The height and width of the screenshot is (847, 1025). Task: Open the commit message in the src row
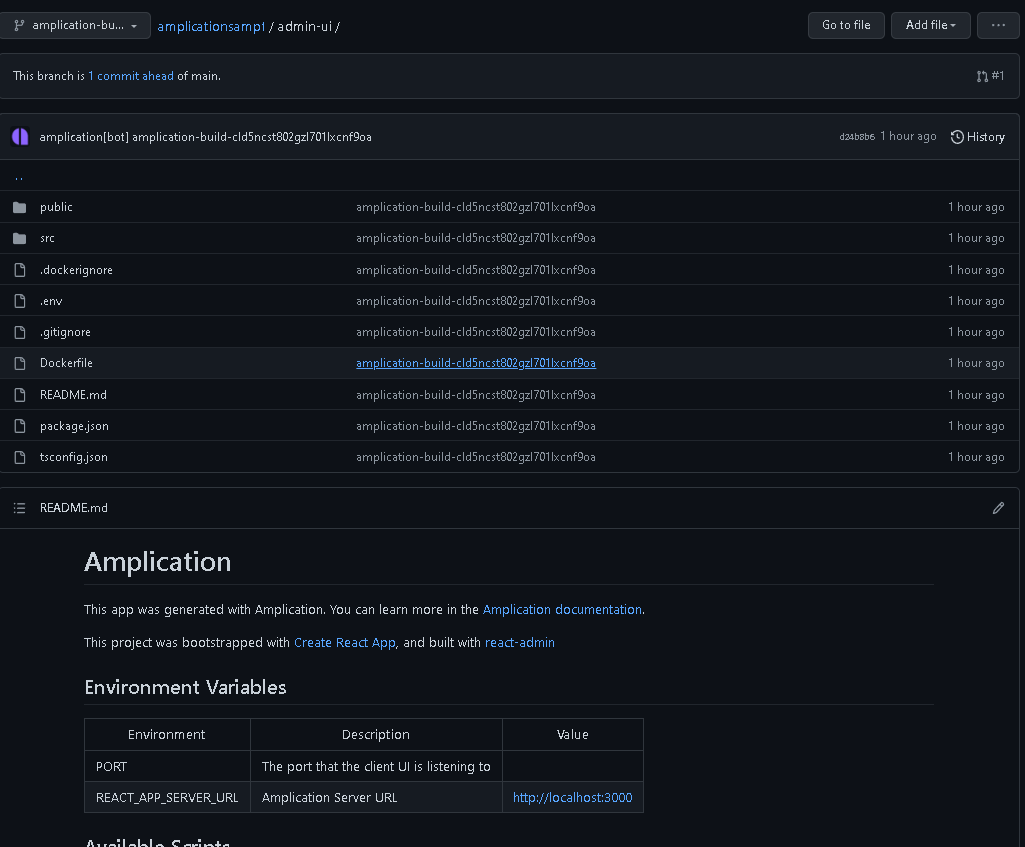(476, 239)
